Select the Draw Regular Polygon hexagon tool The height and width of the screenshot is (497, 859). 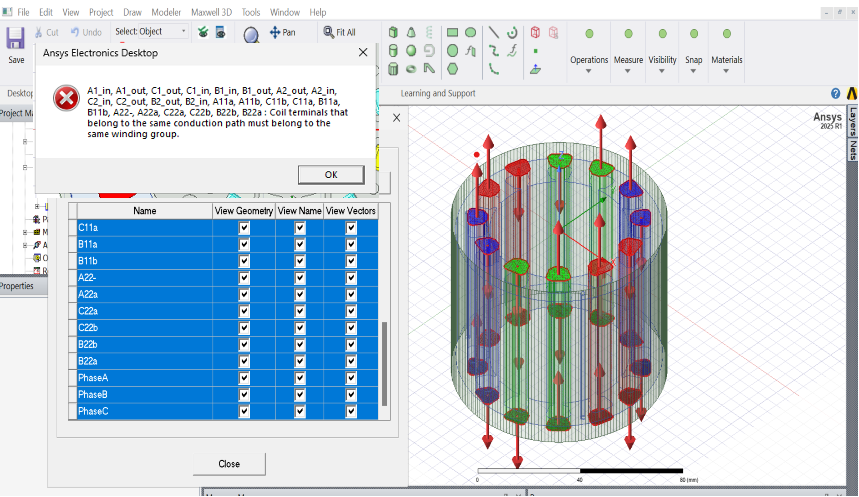tap(452, 69)
